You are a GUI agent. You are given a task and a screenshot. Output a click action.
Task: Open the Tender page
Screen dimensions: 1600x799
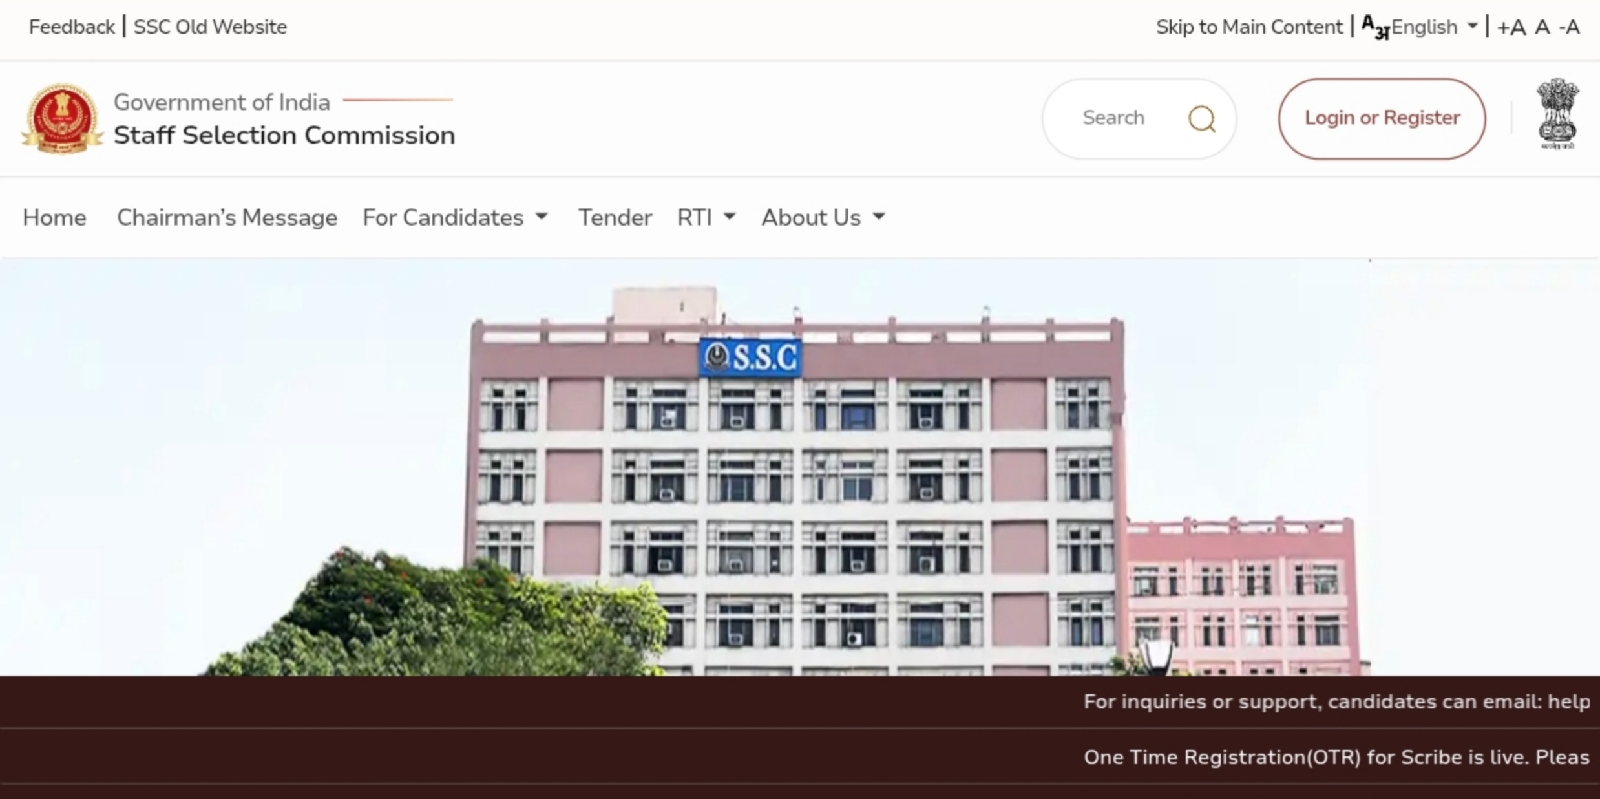click(615, 217)
